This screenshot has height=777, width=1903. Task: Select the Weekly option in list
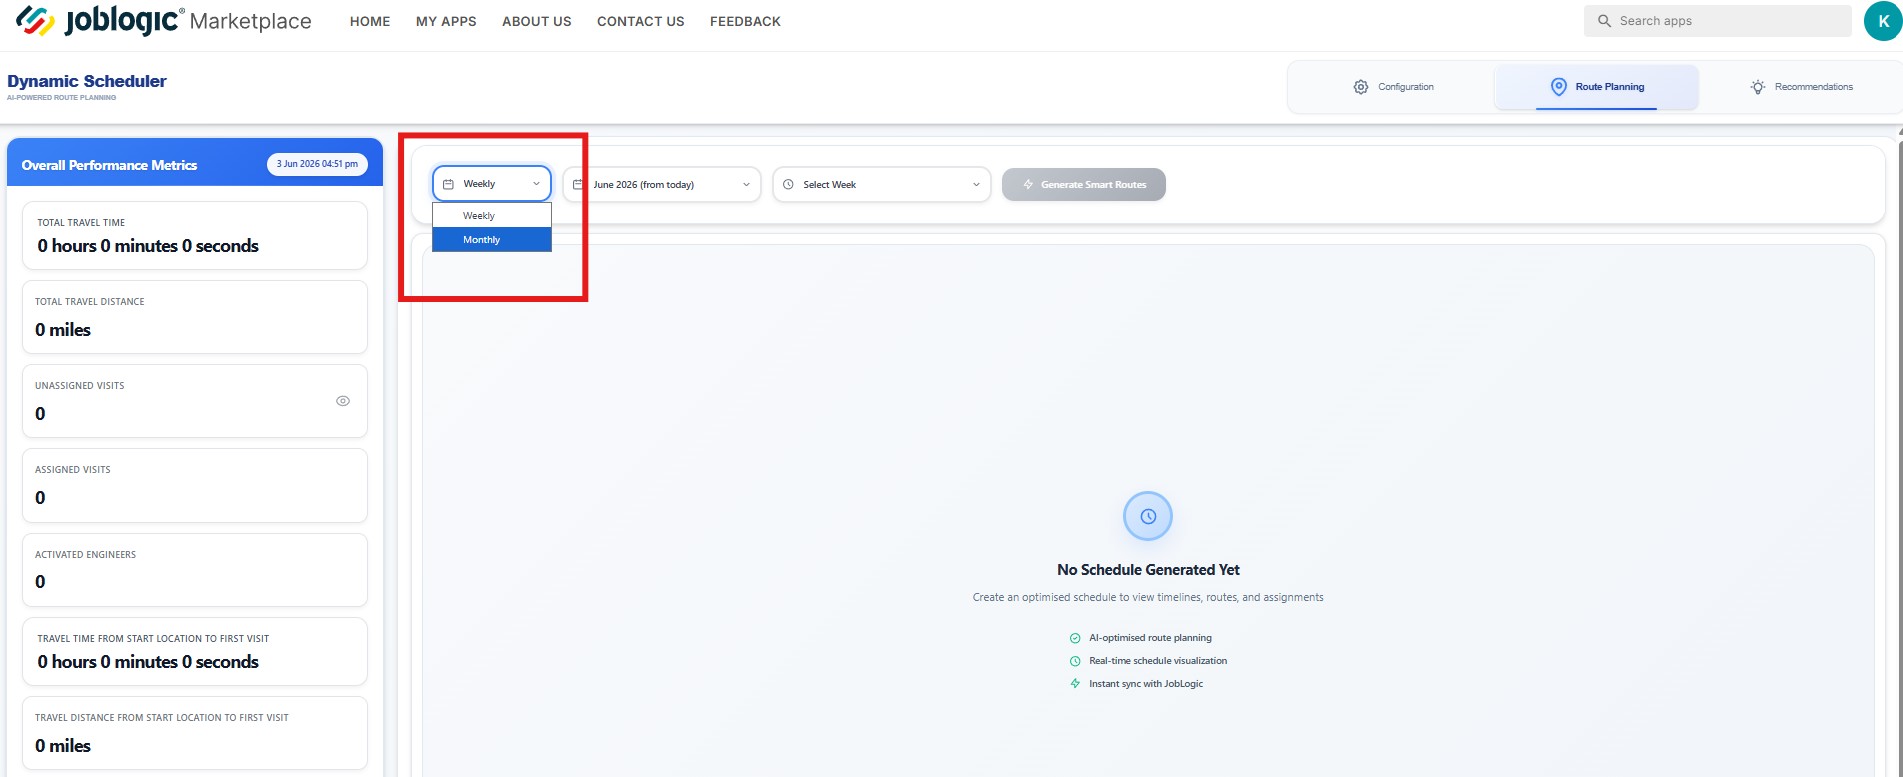point(492,216)
